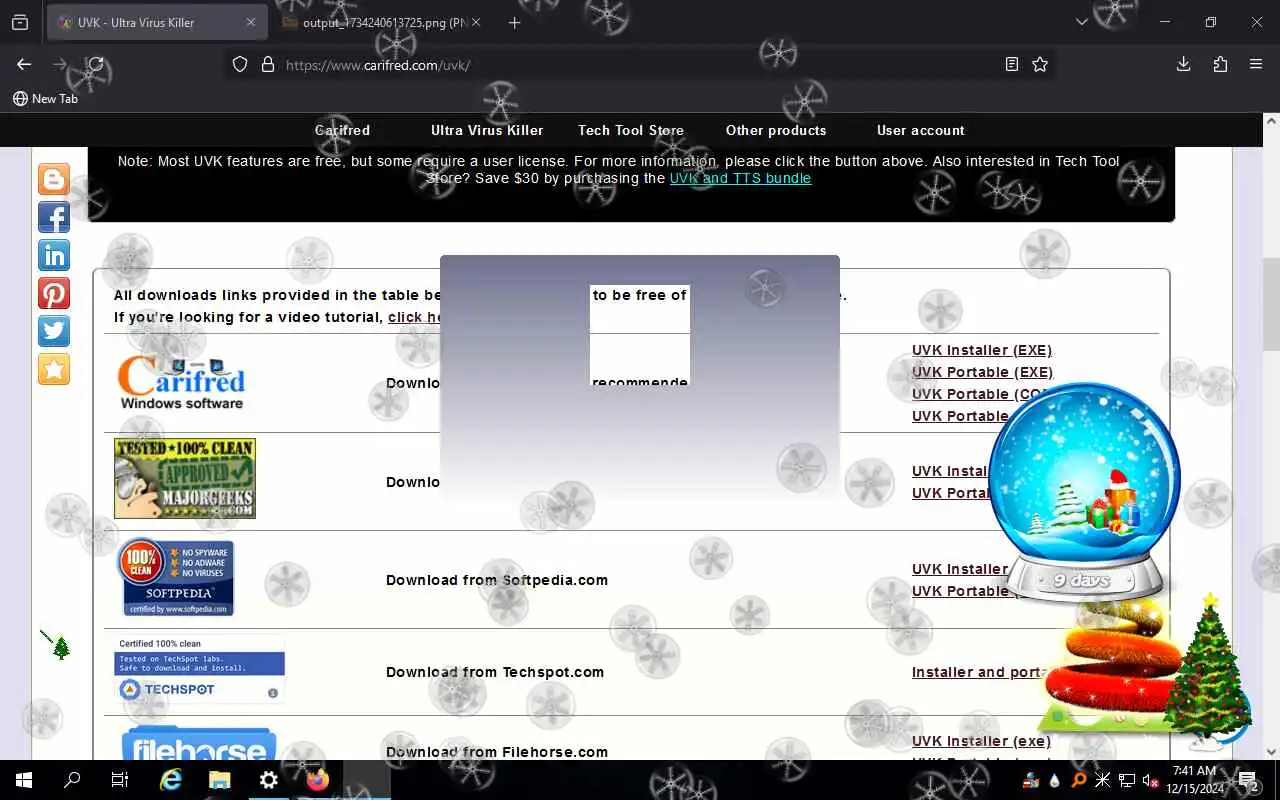Open the Filehorse UVK Installer (exe) link
1280x800 pixels.
pos(981,741)
